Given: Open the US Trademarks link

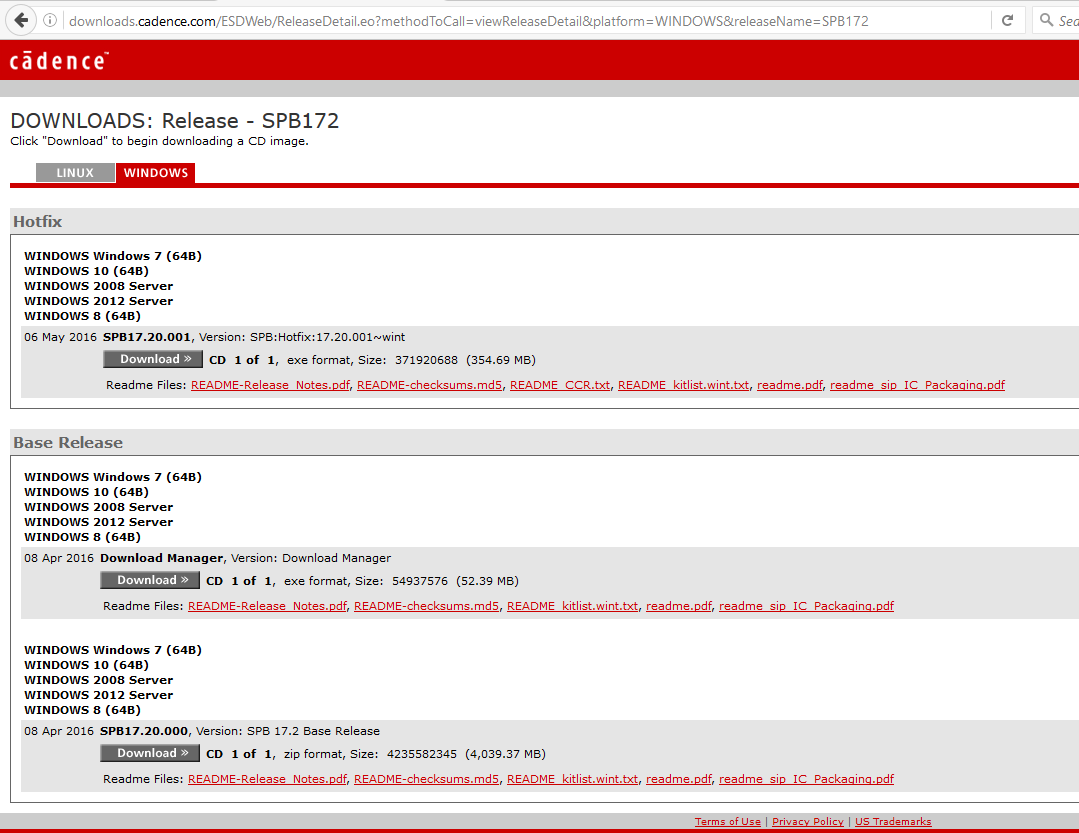Looking at the screenshot, I should click(893, 821).
